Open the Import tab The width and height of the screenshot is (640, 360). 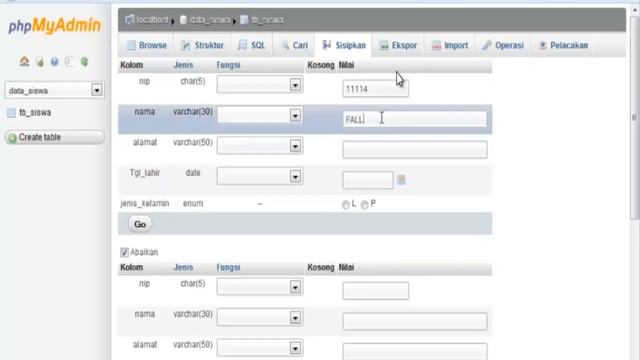coord(450,45)
